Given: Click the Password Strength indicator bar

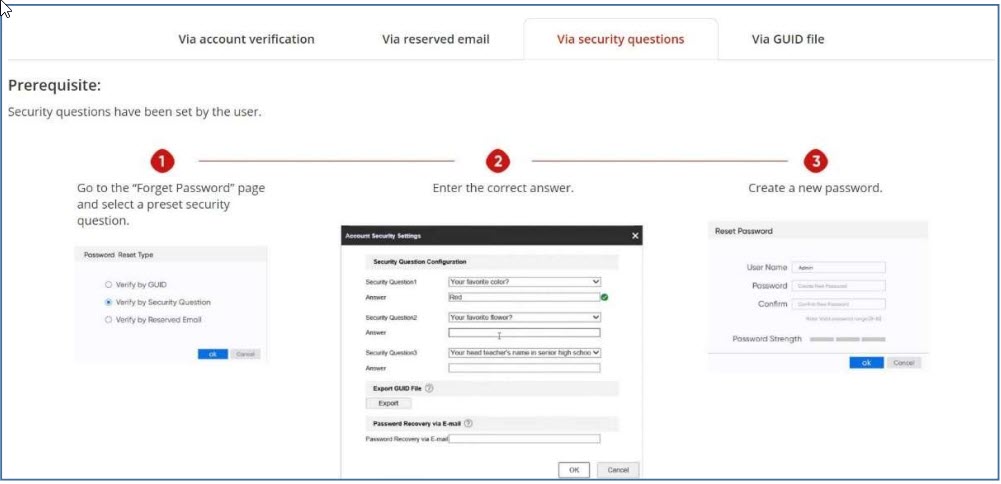Looking at the screenshot, I should click(847, 340).
